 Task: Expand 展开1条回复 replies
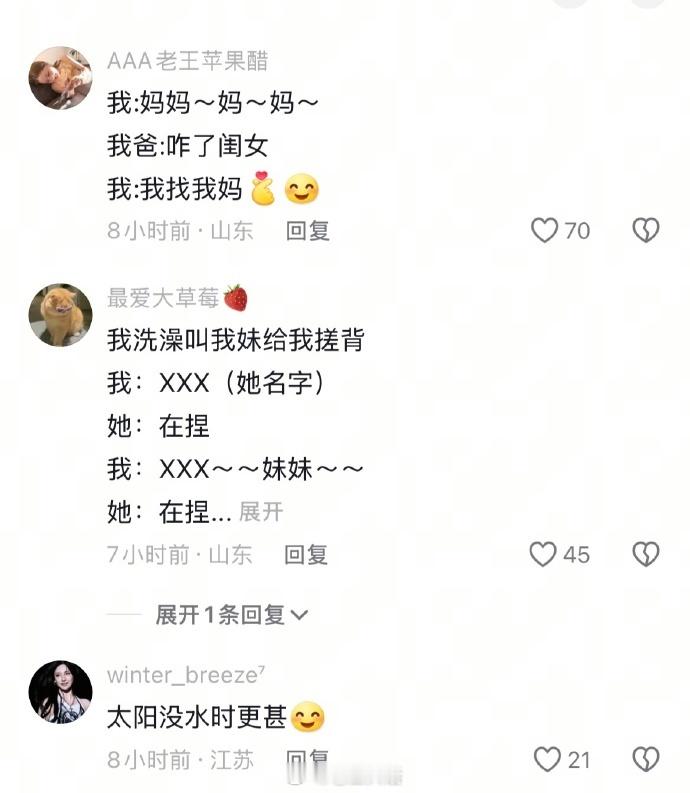(x=232, y=615)
